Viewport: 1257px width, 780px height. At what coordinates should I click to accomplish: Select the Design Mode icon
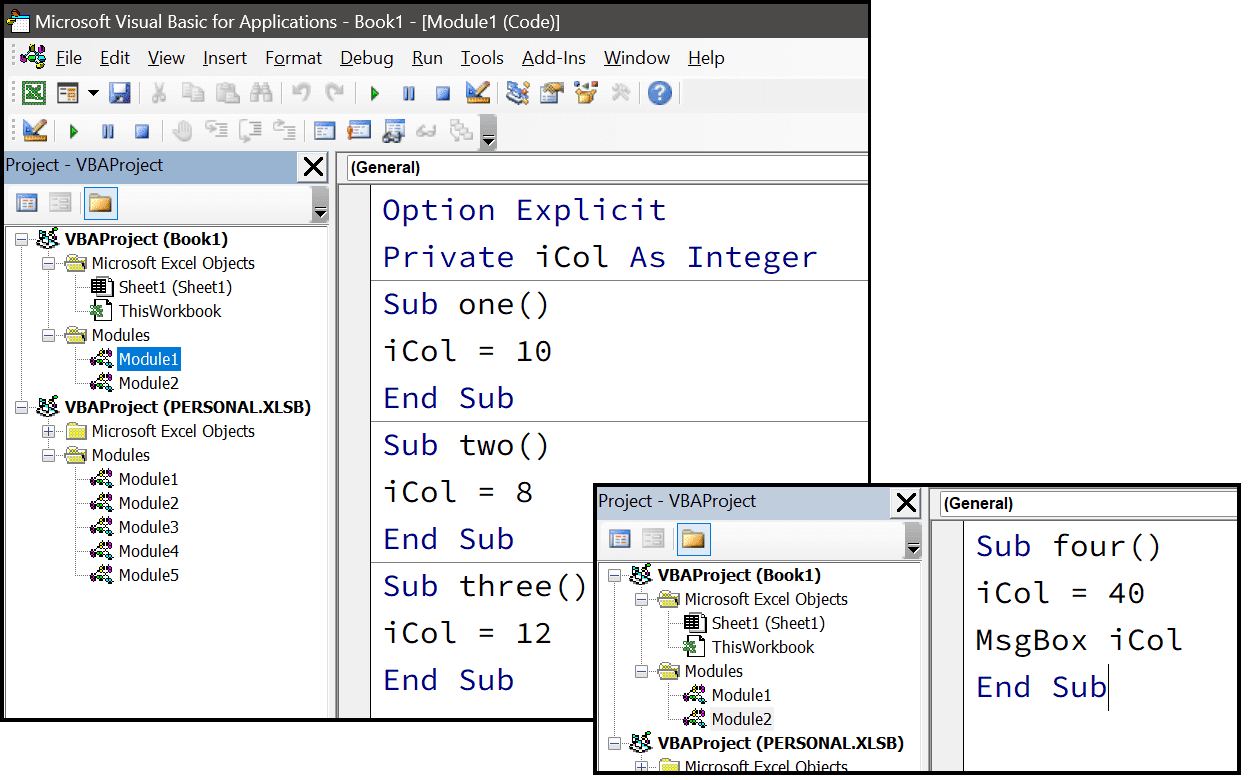[x=478, y=92]
